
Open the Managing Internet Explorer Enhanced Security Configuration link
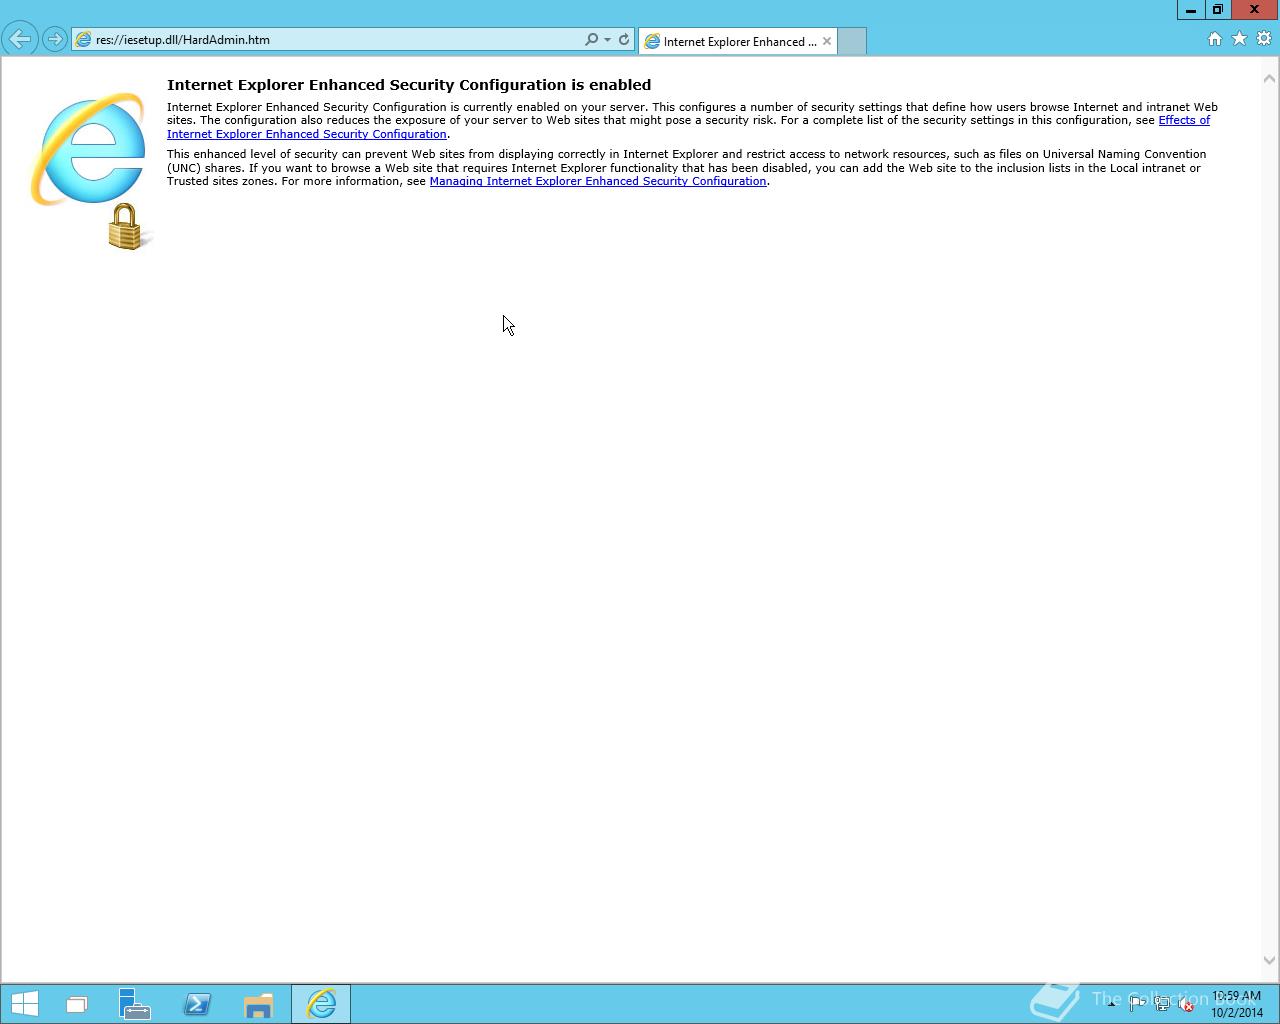coord(598,181)
